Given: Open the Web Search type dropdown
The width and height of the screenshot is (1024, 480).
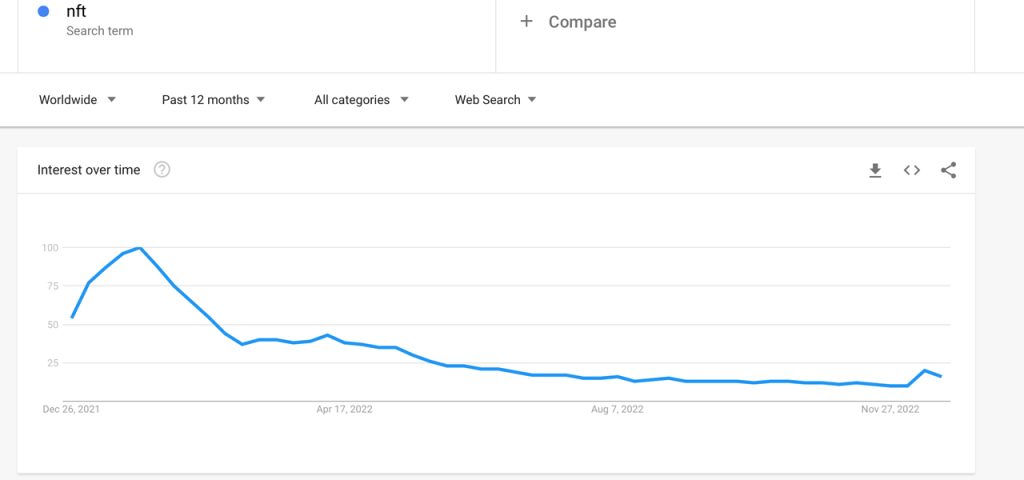Looking at the screenshot, I should coord(495,100).
